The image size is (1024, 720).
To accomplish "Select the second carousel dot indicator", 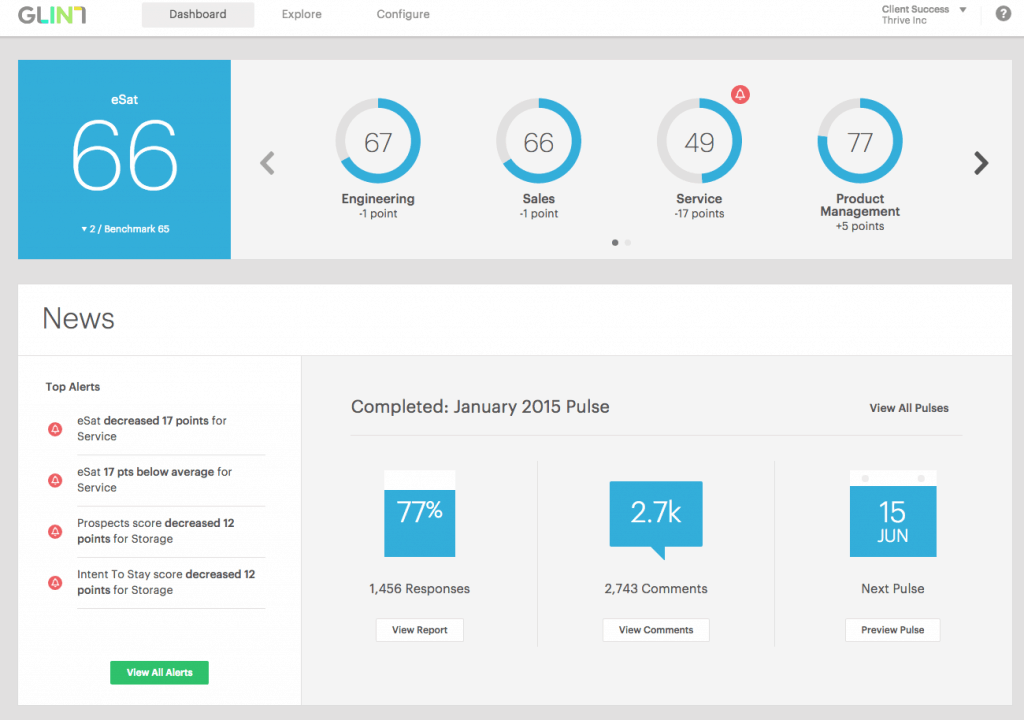I will tap(628, 242).
